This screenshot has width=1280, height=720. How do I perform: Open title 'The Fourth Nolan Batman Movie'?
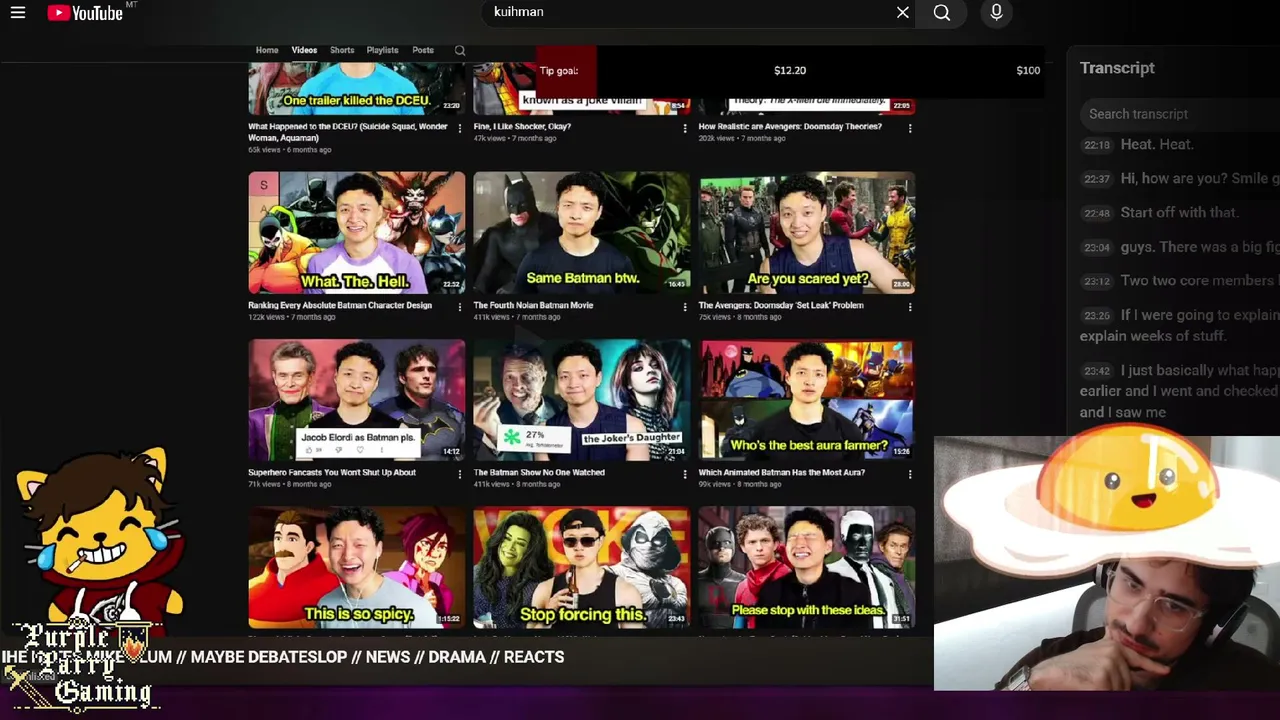[533, 305]
